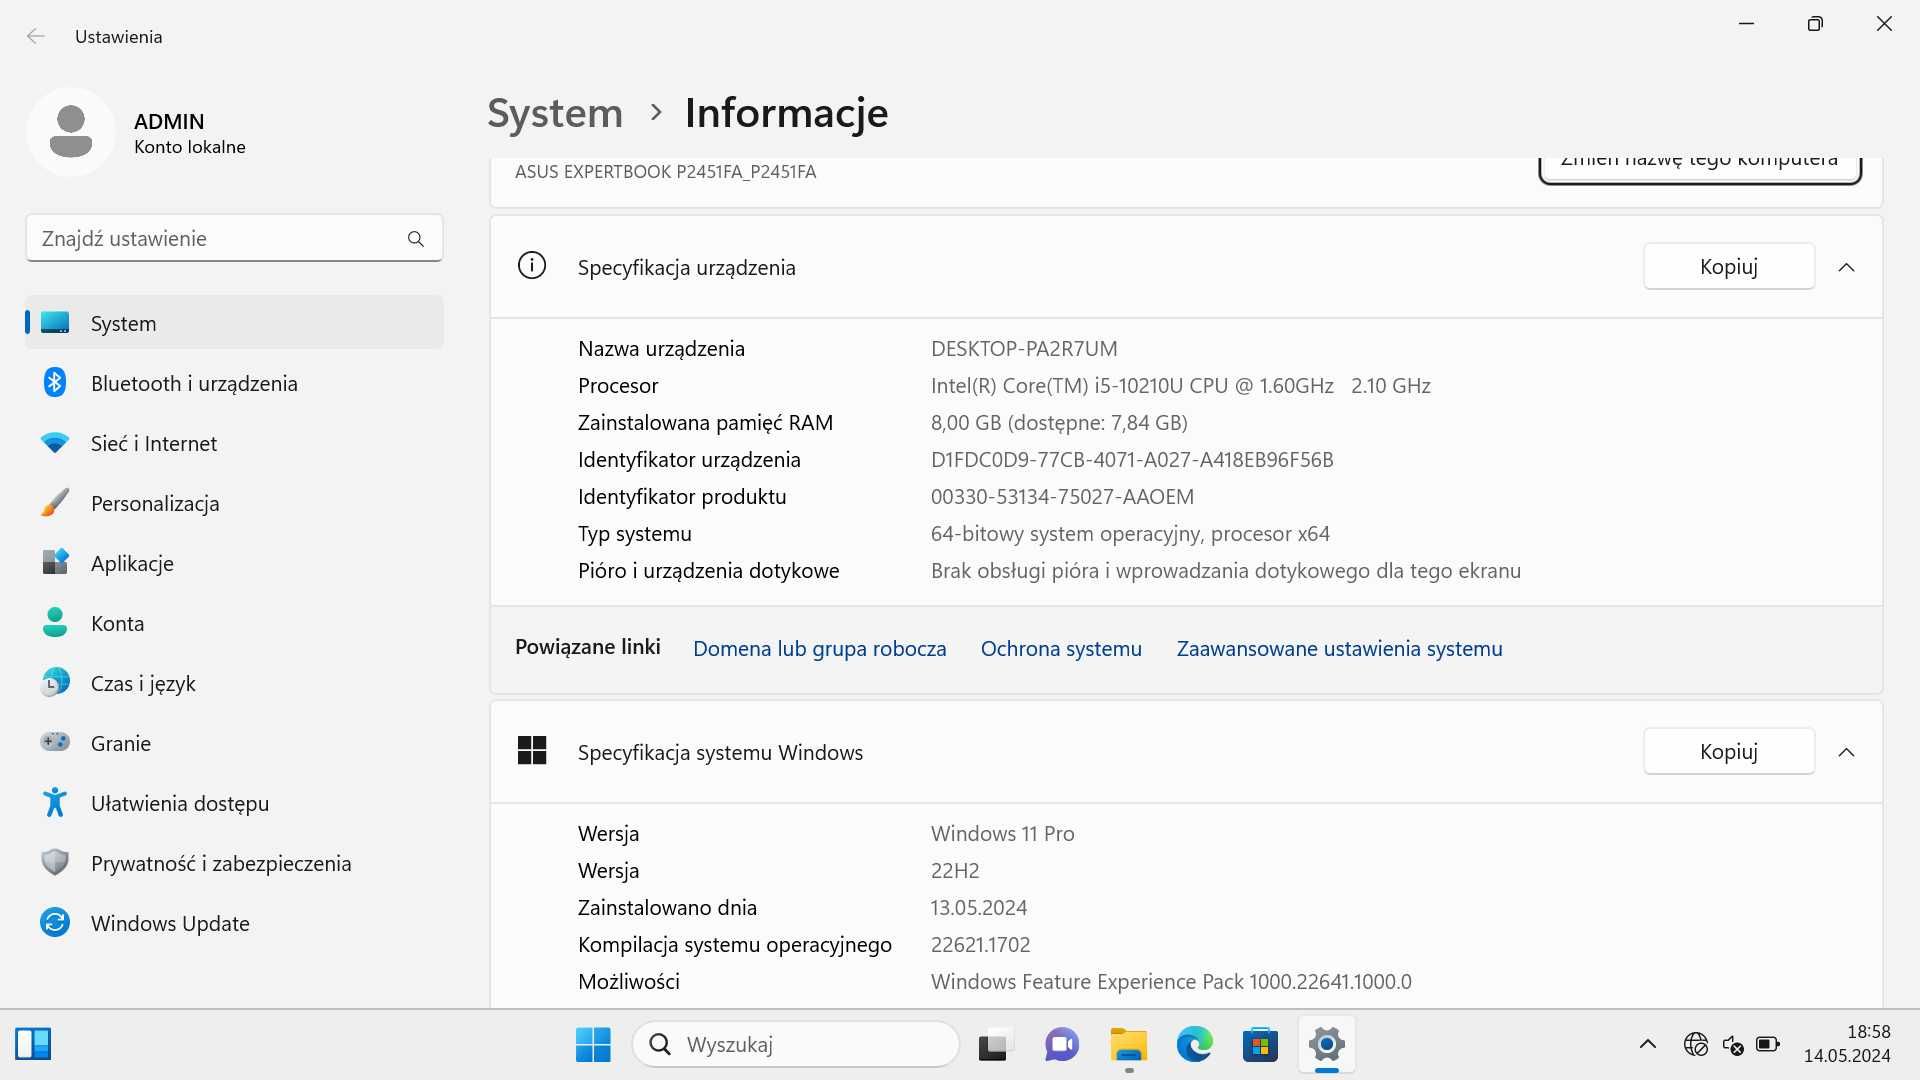Go to Sieć i Internet settings

coord(234,443)
